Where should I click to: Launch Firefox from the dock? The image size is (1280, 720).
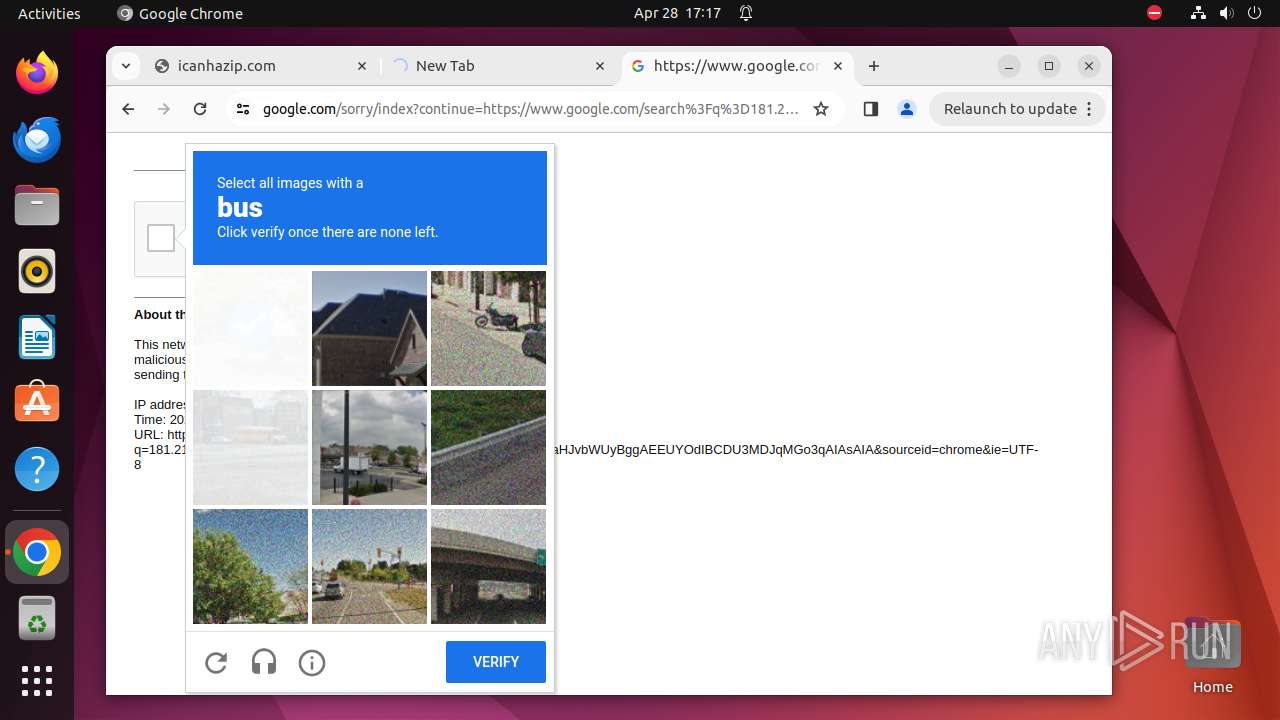[37, 73]
